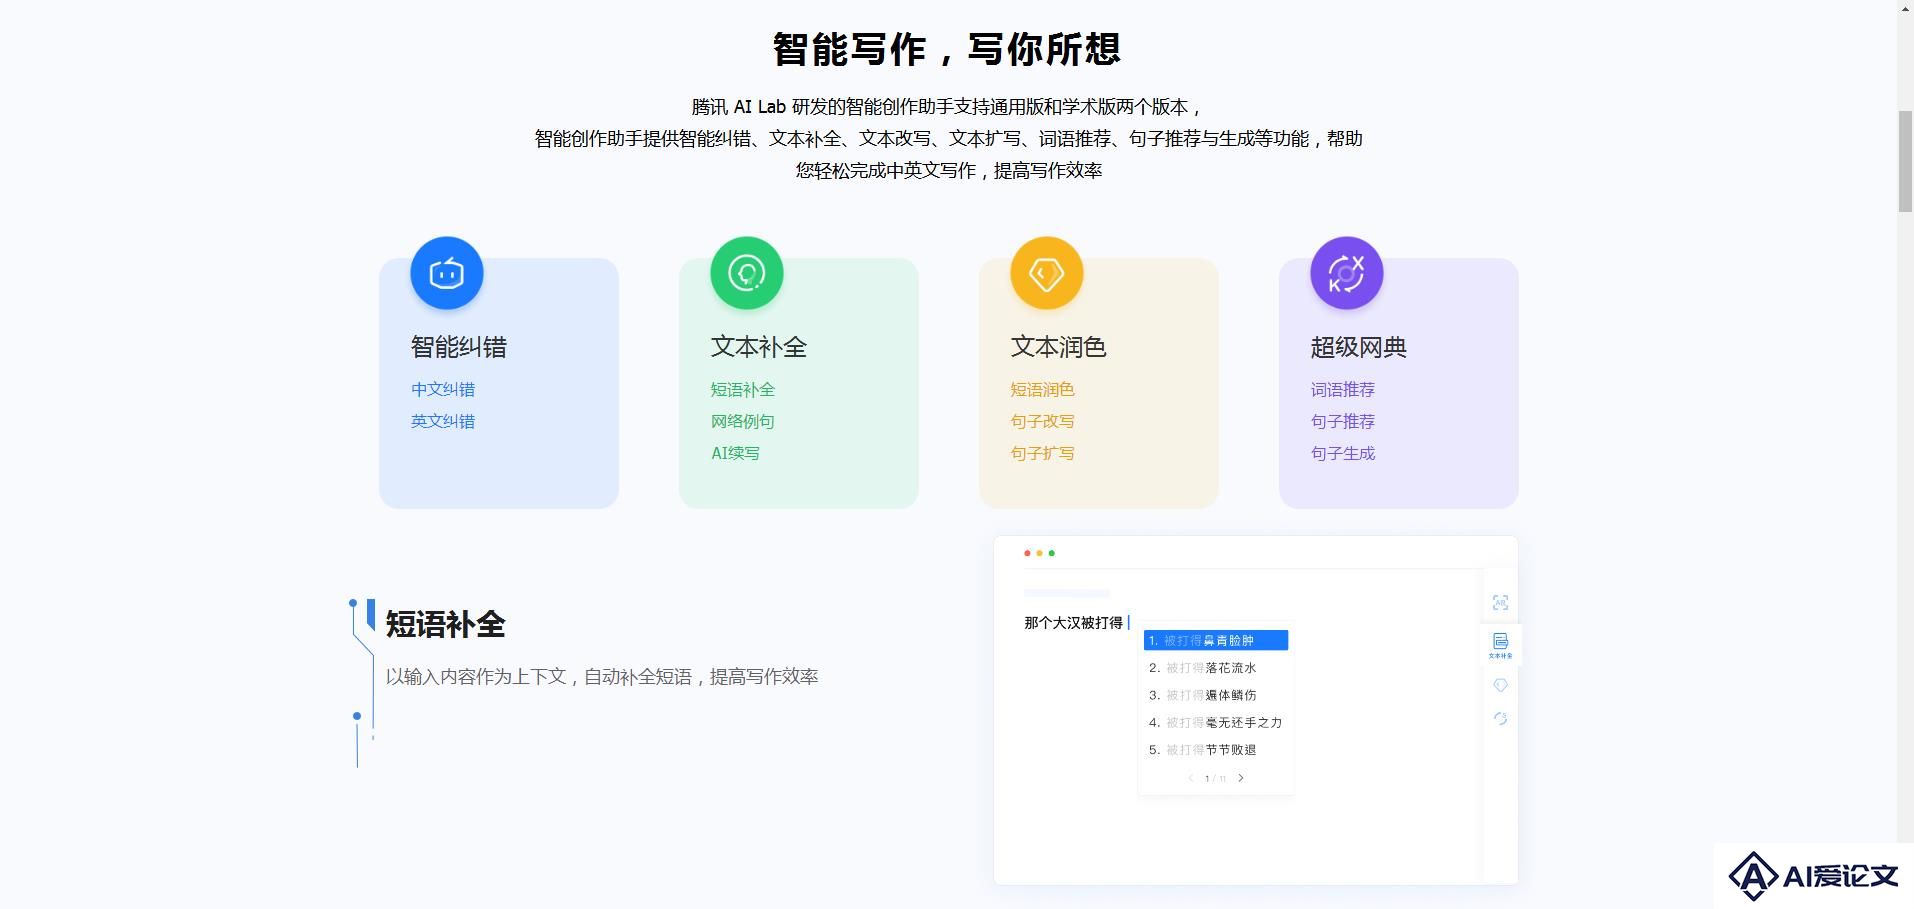Open 句子生成 feature link

pyautogui.click(x=1343, y=453)
